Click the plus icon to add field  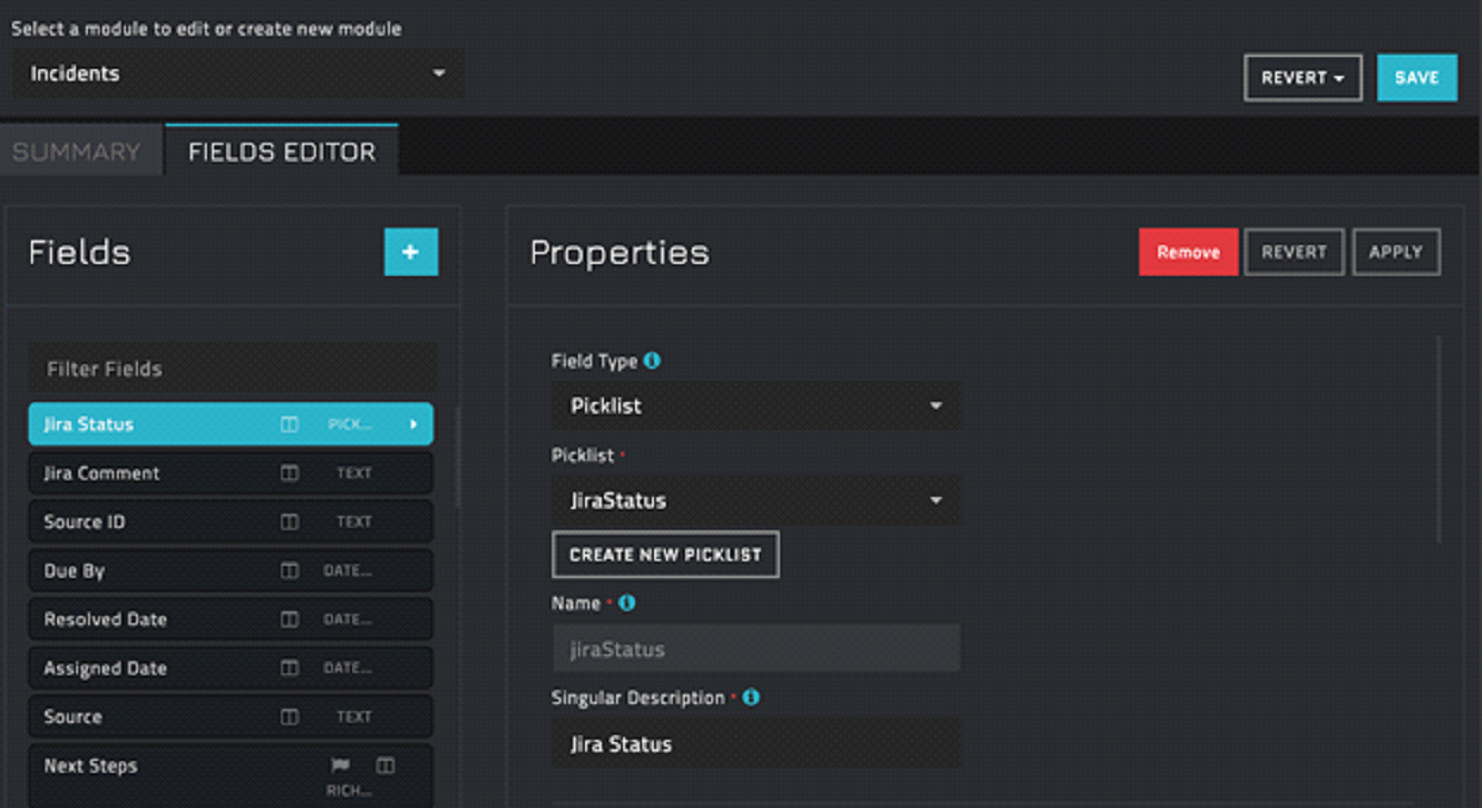tap(411, 252)
